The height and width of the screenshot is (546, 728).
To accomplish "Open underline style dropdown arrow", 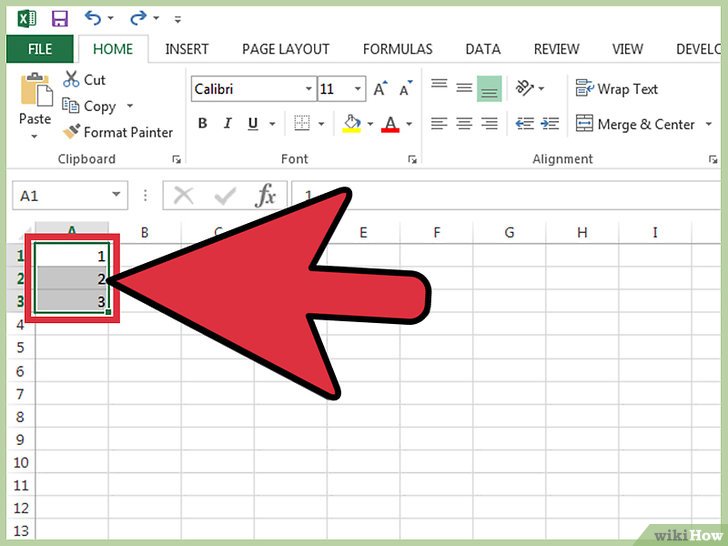I will [x=273, y=124].
